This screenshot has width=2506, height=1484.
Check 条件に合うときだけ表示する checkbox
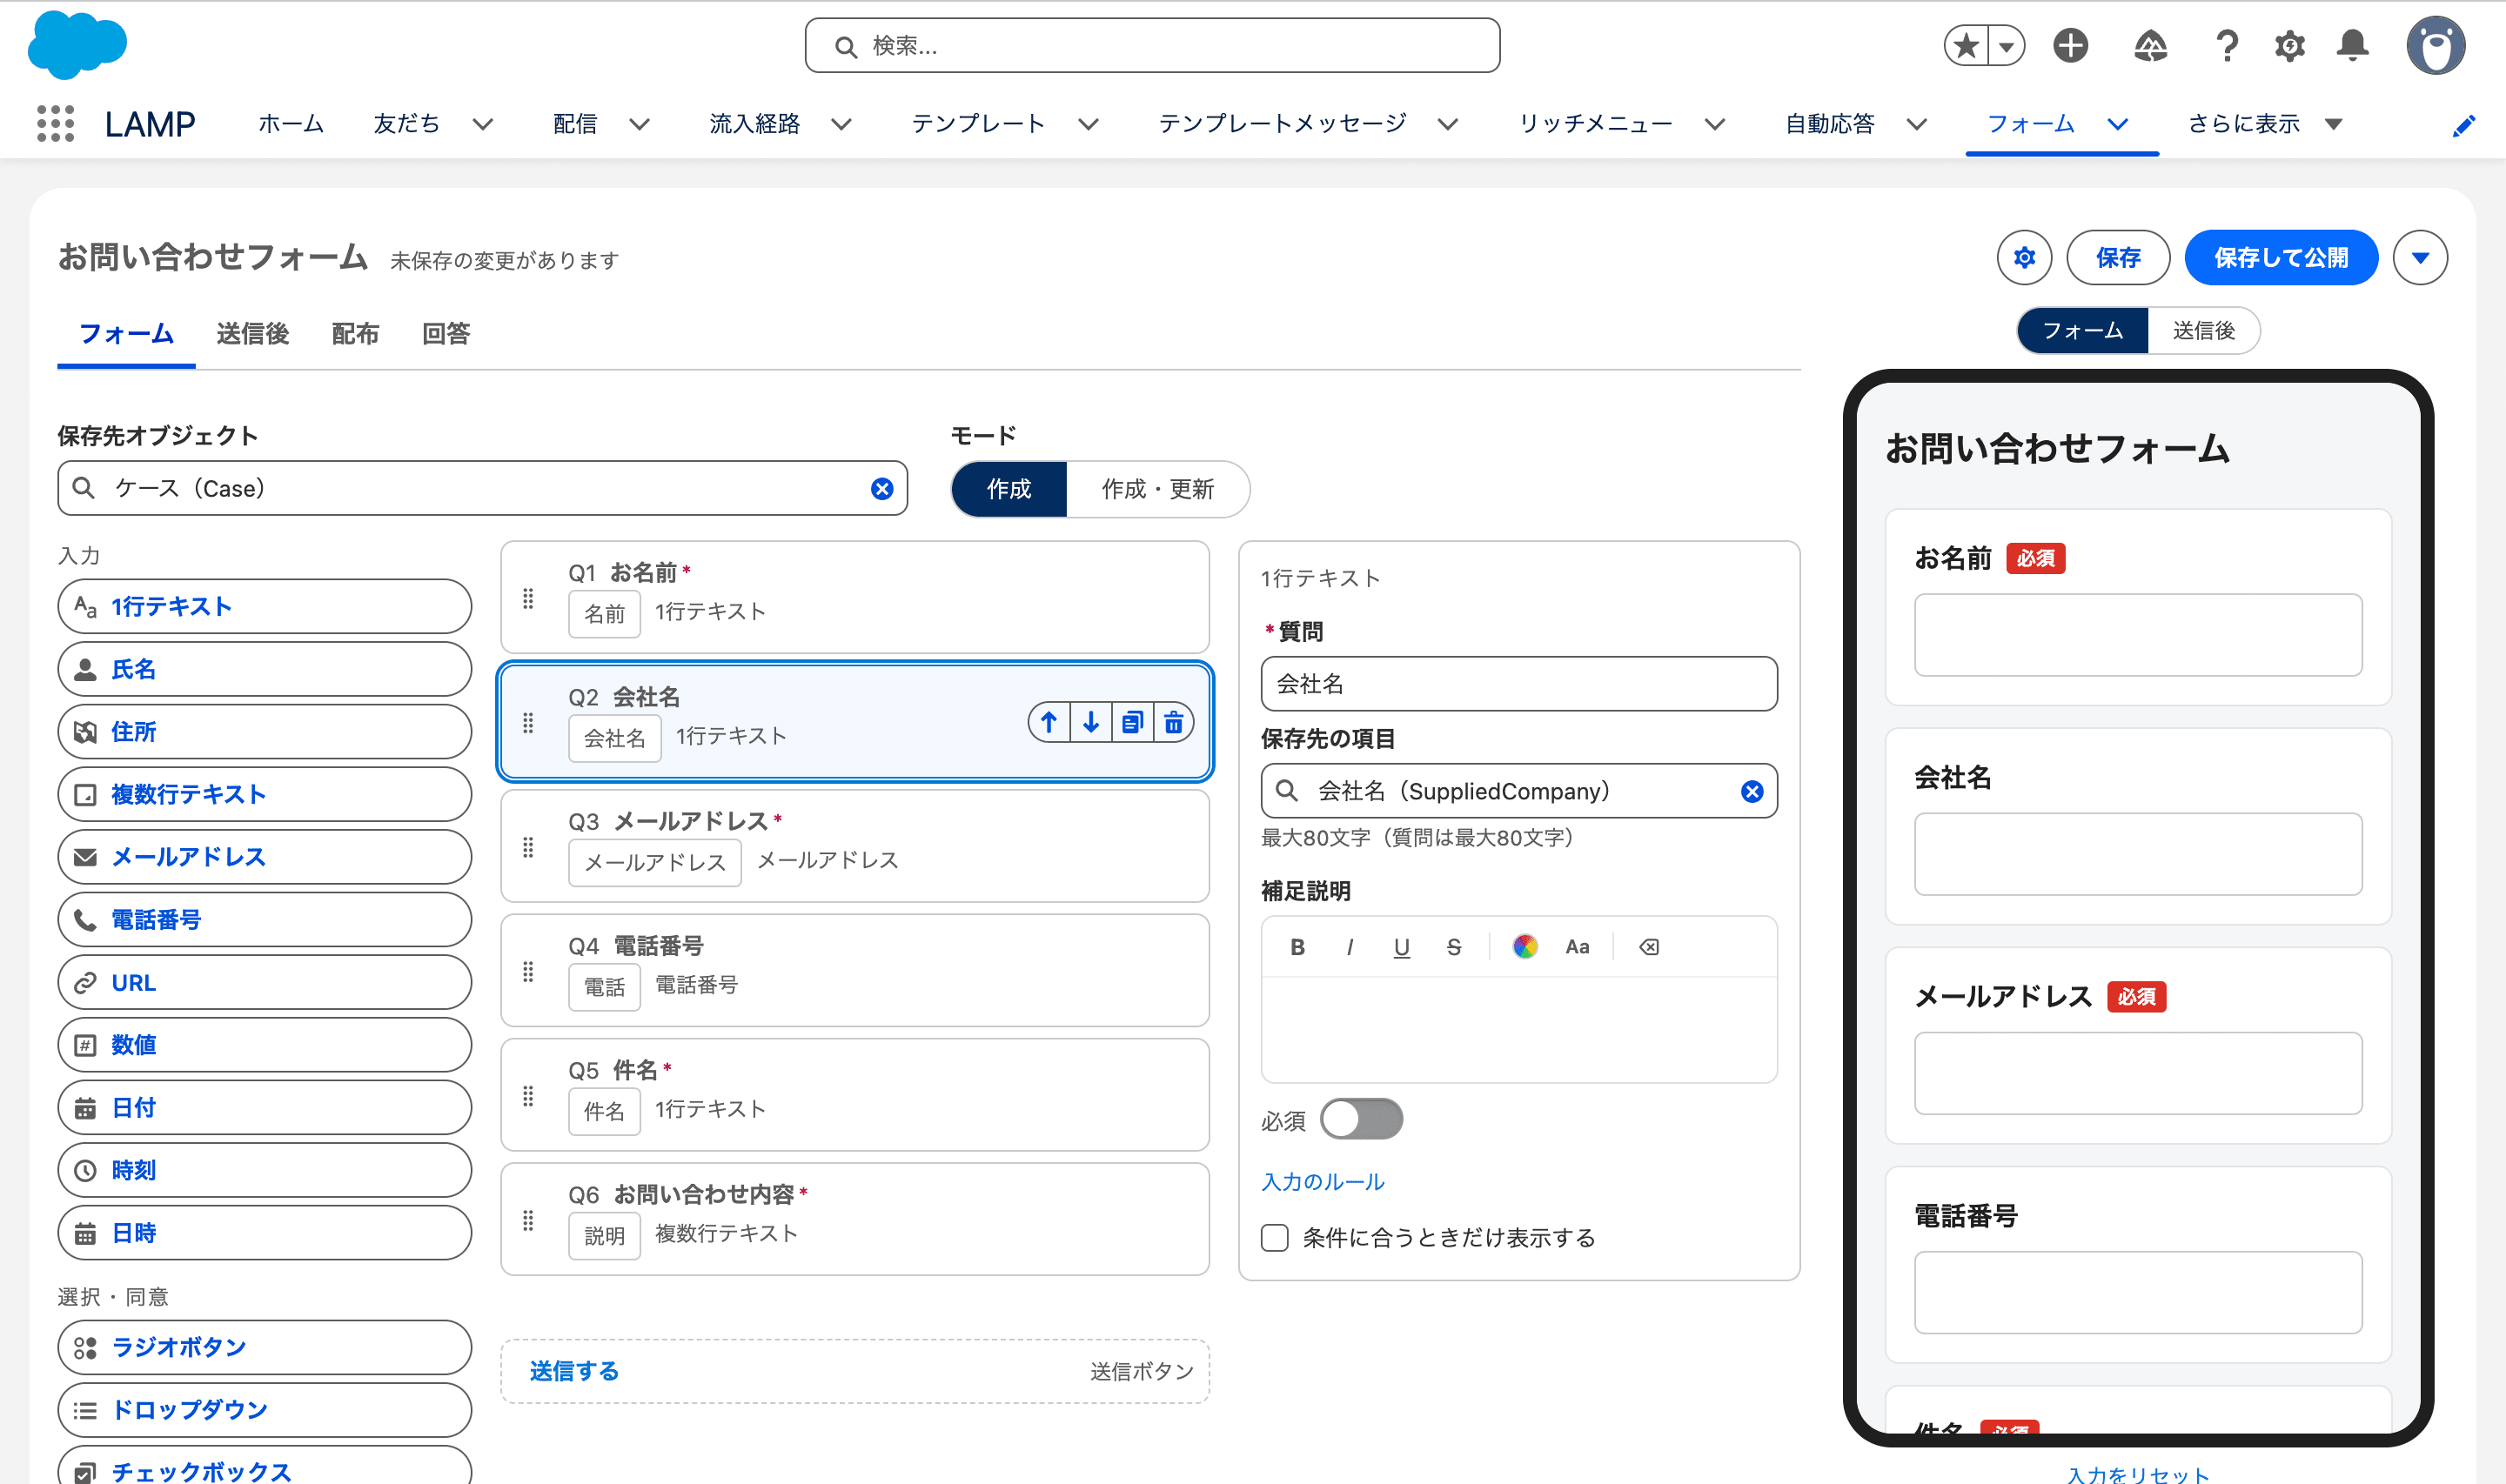1274,1238
